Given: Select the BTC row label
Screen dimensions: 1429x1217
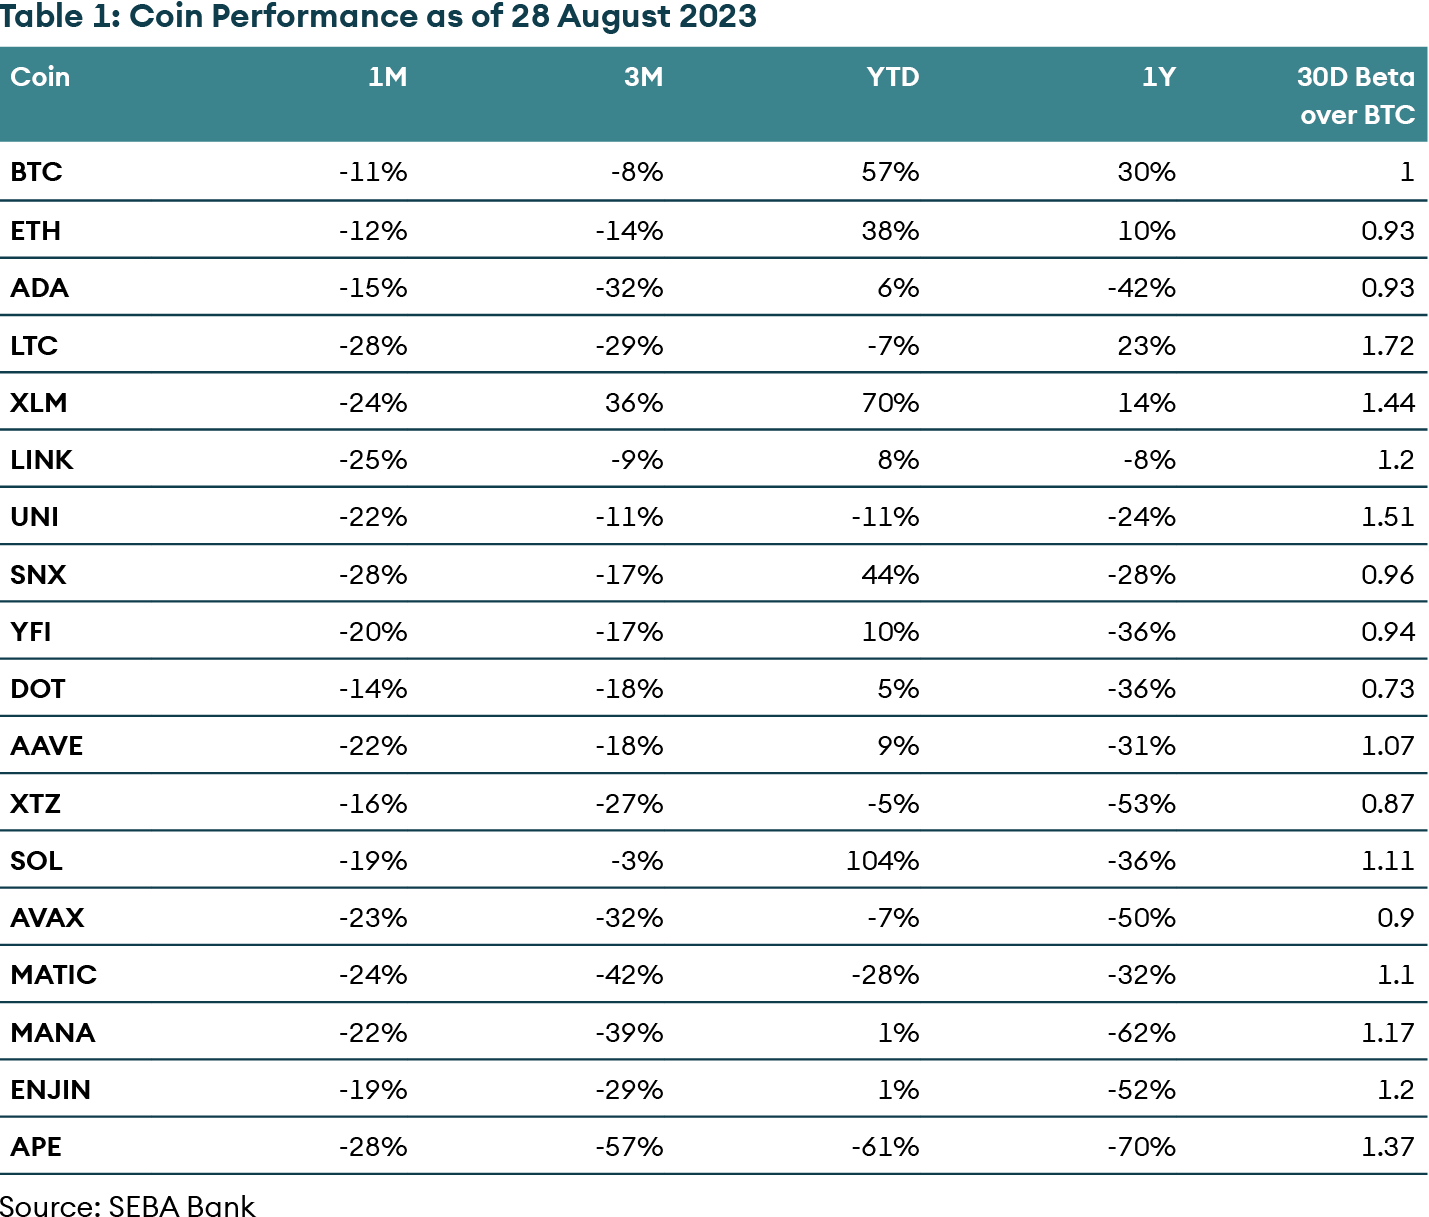Looking at the screenshot, I should 36,172.
